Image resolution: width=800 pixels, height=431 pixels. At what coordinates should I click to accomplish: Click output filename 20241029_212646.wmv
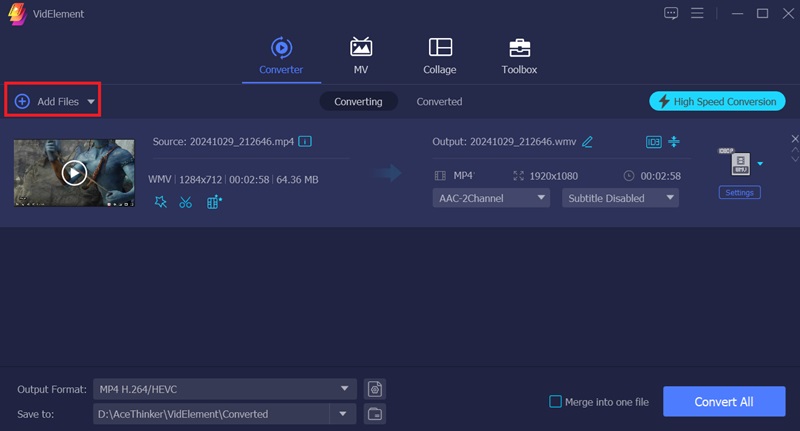[x=523, y=142]
